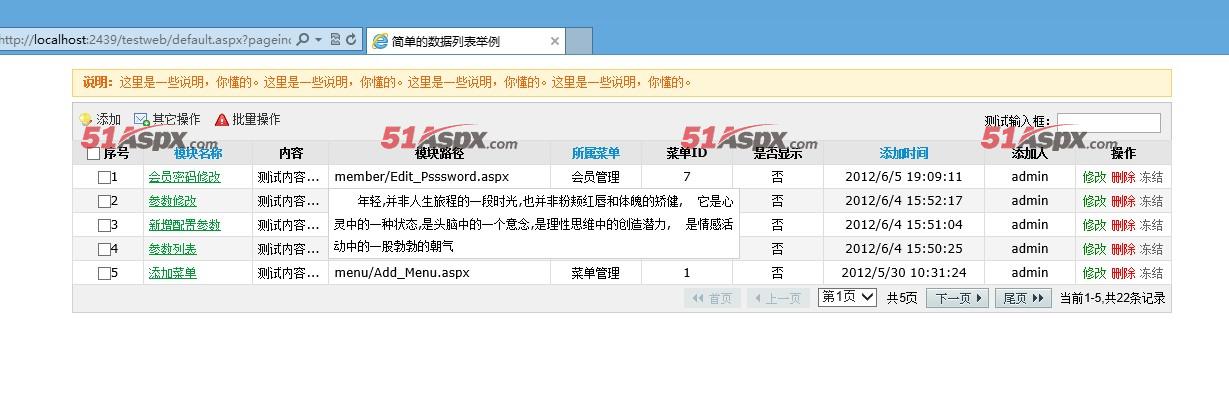Open the 会员密码修改 module link
Screen dimensions: 1229x414
tap(185, 177)
